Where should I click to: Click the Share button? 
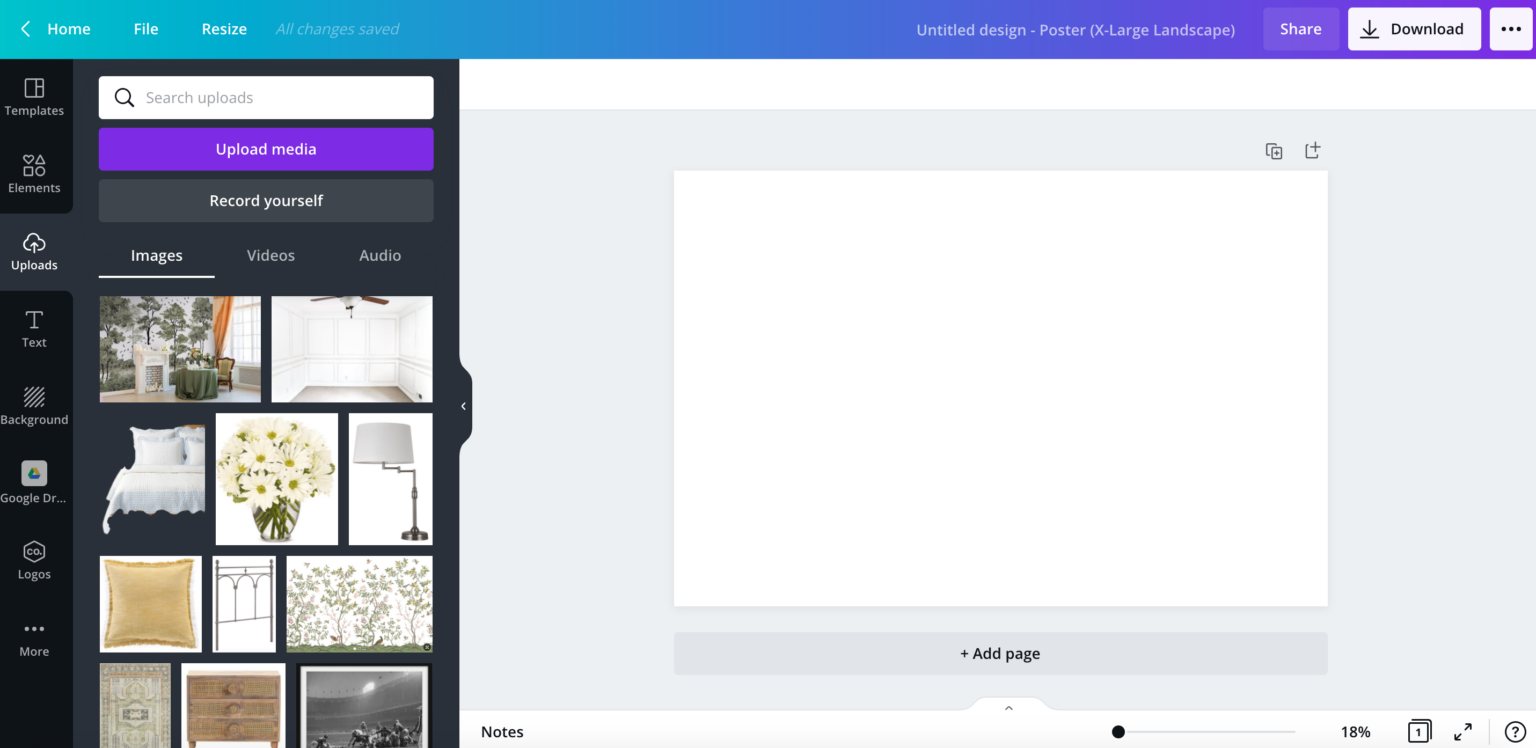[x=1301, y=29]
